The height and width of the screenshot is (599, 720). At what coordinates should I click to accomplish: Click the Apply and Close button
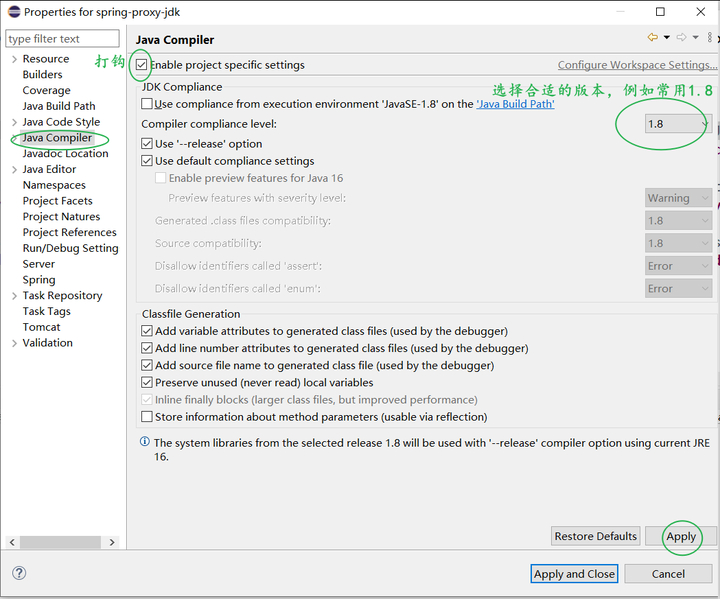[574, 574]
